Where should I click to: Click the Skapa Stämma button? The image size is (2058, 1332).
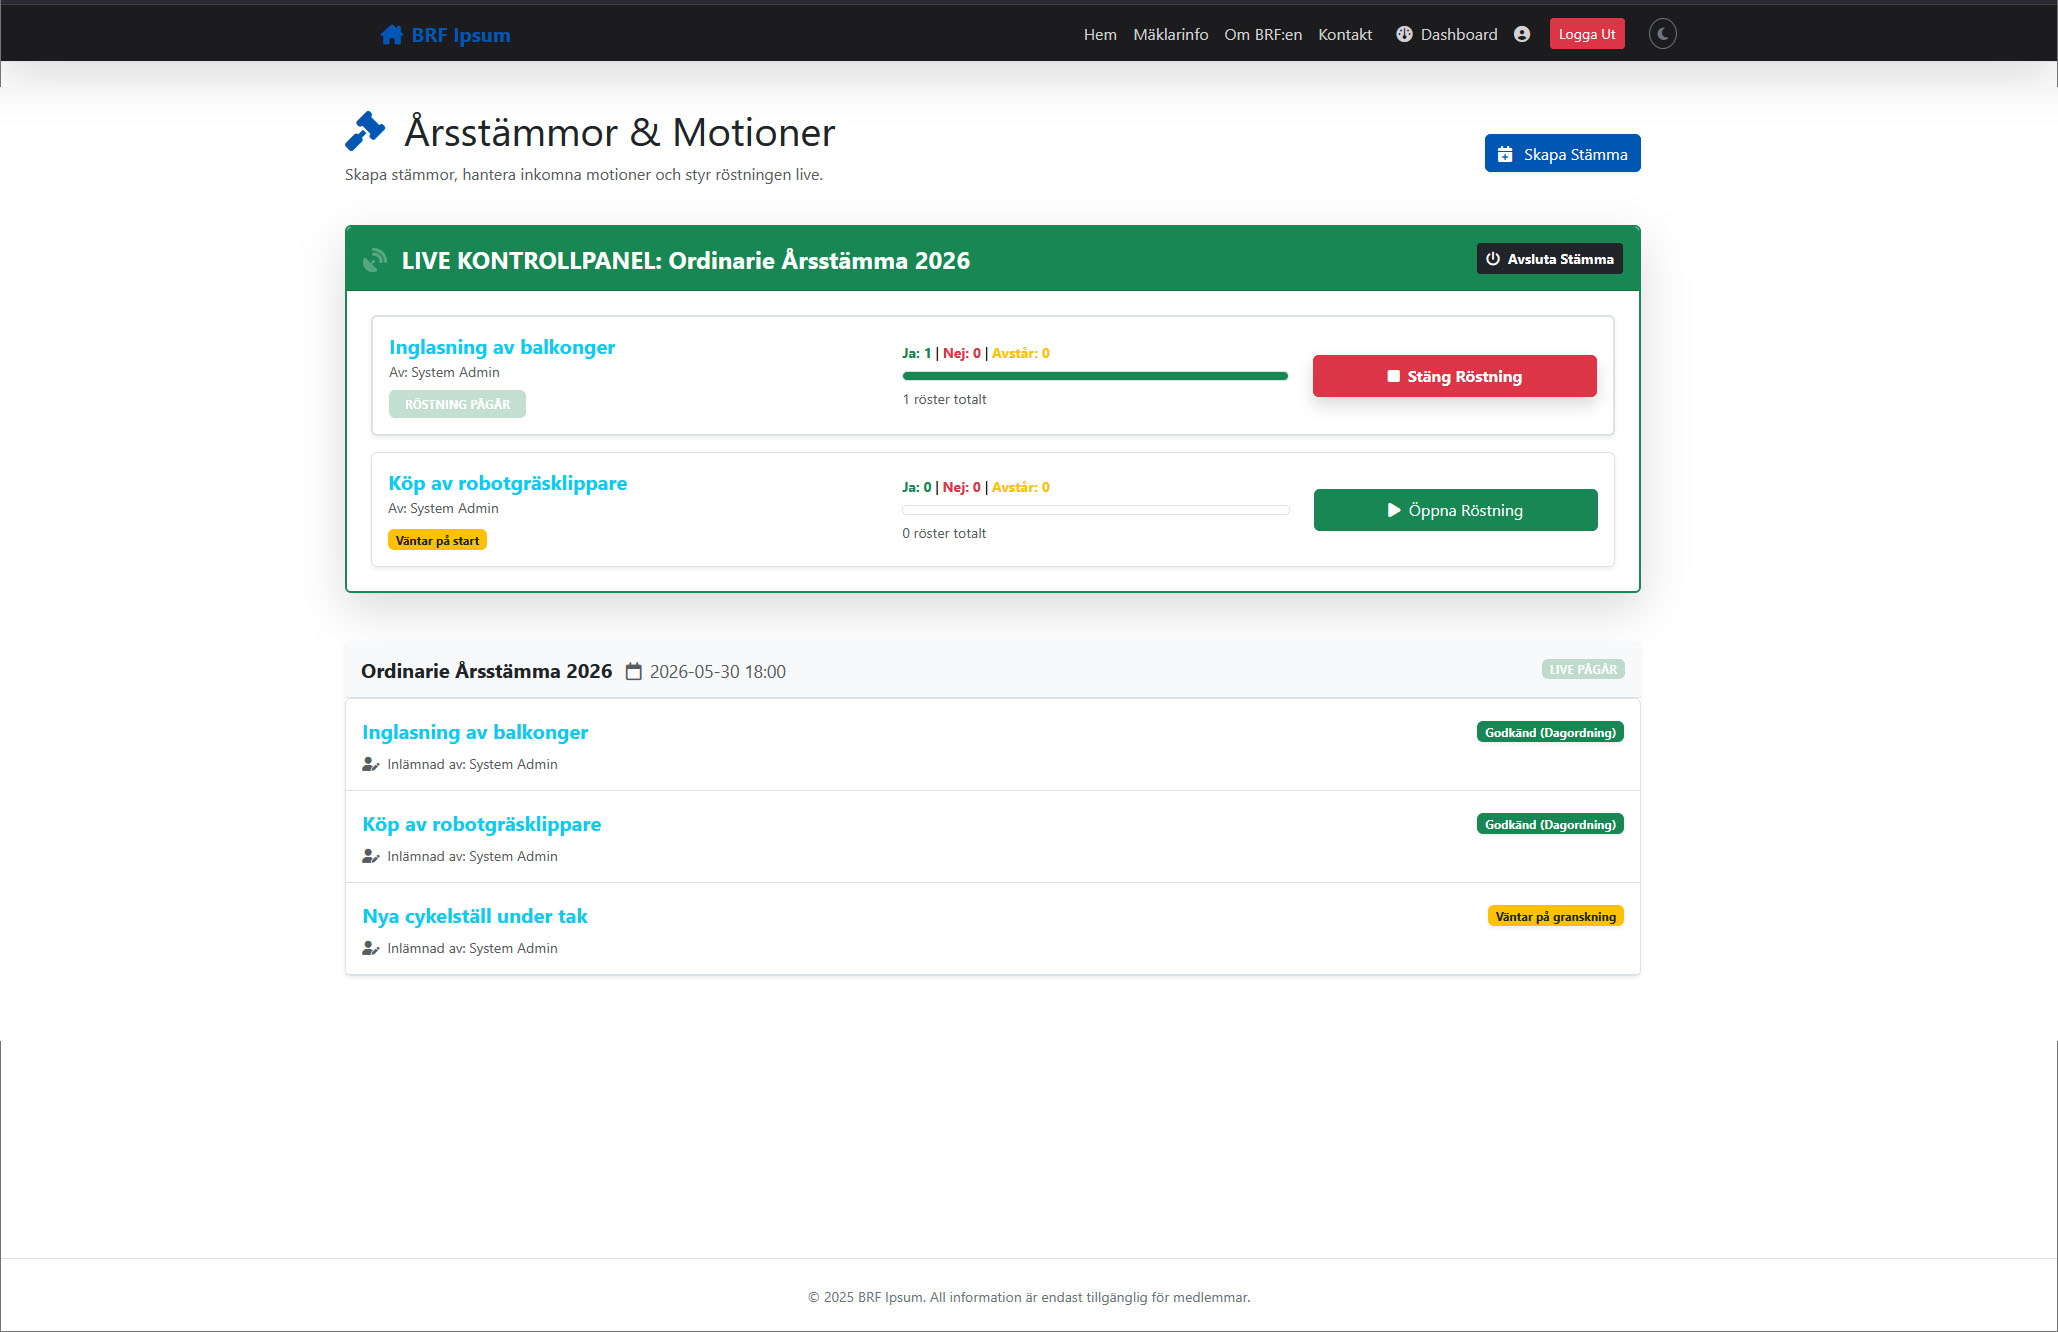pos(1562,153)
